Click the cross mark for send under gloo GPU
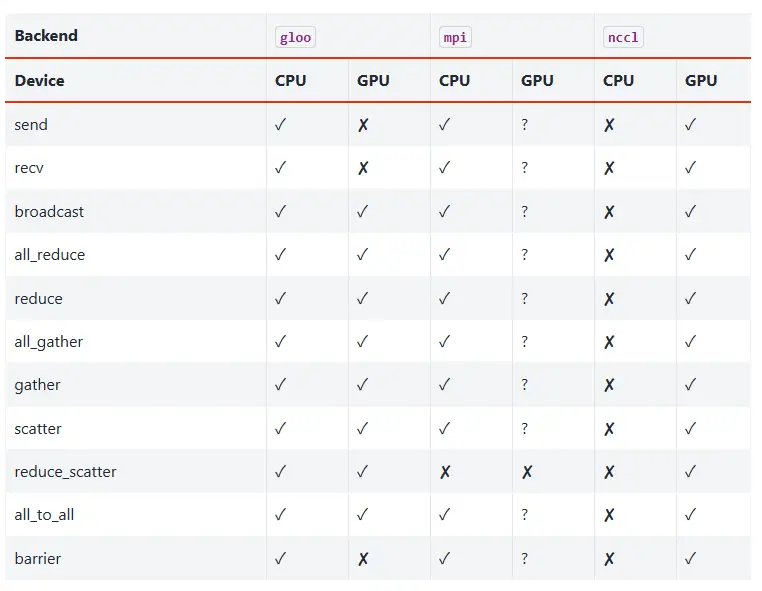The height and width of the screenshot is (591, 762). click(x=363, y=125)
